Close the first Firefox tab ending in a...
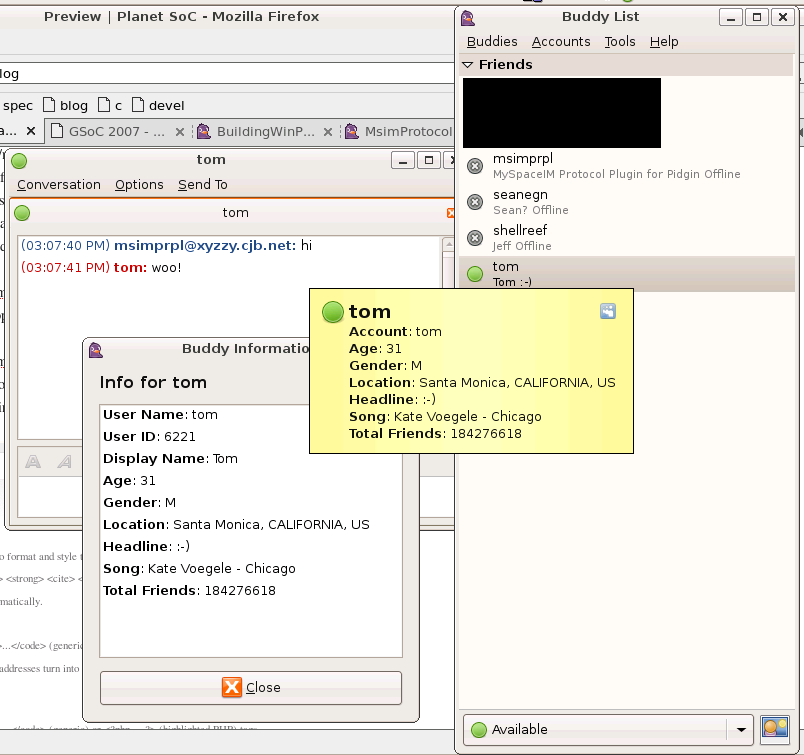The width and height of the screenshot is (804, 755). 31,131
